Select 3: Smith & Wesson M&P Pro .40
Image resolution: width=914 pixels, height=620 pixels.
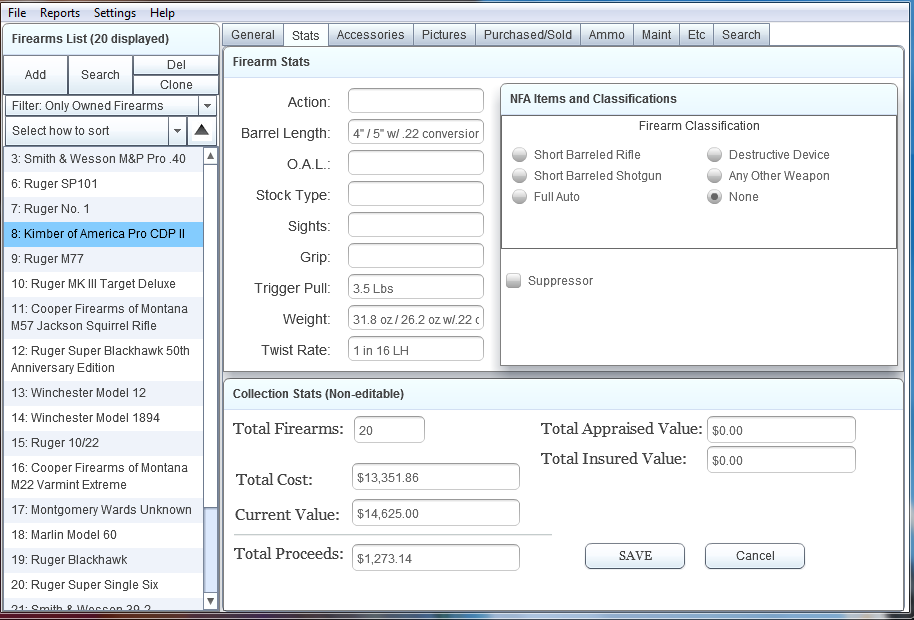(x=104, y=158)
